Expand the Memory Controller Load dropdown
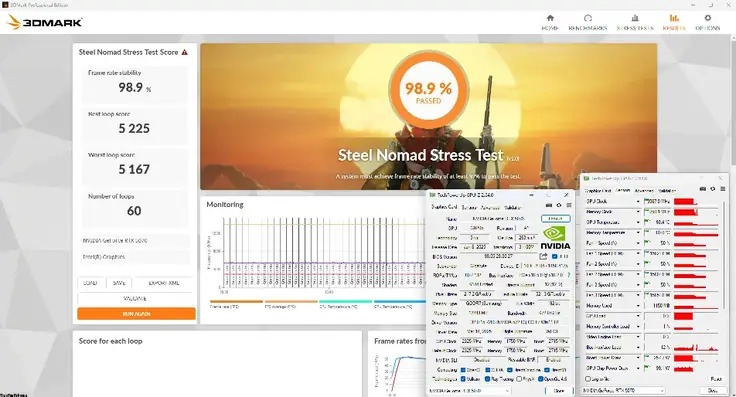Screen dimensions: 736x397 (638, 326)
